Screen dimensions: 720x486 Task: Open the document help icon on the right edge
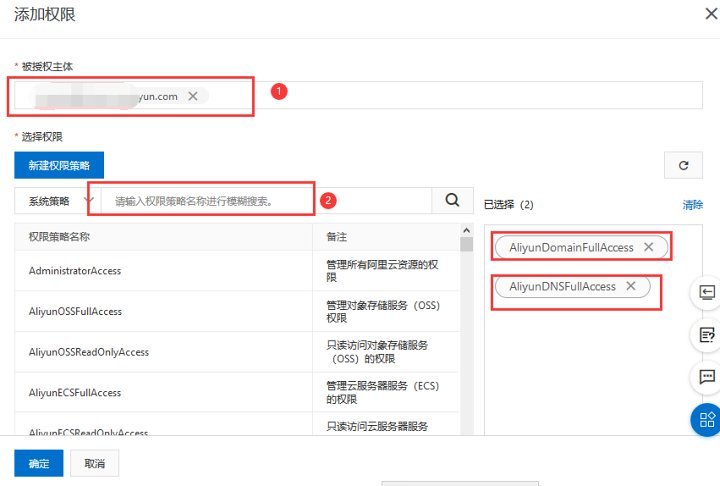[x=707, y=335]
